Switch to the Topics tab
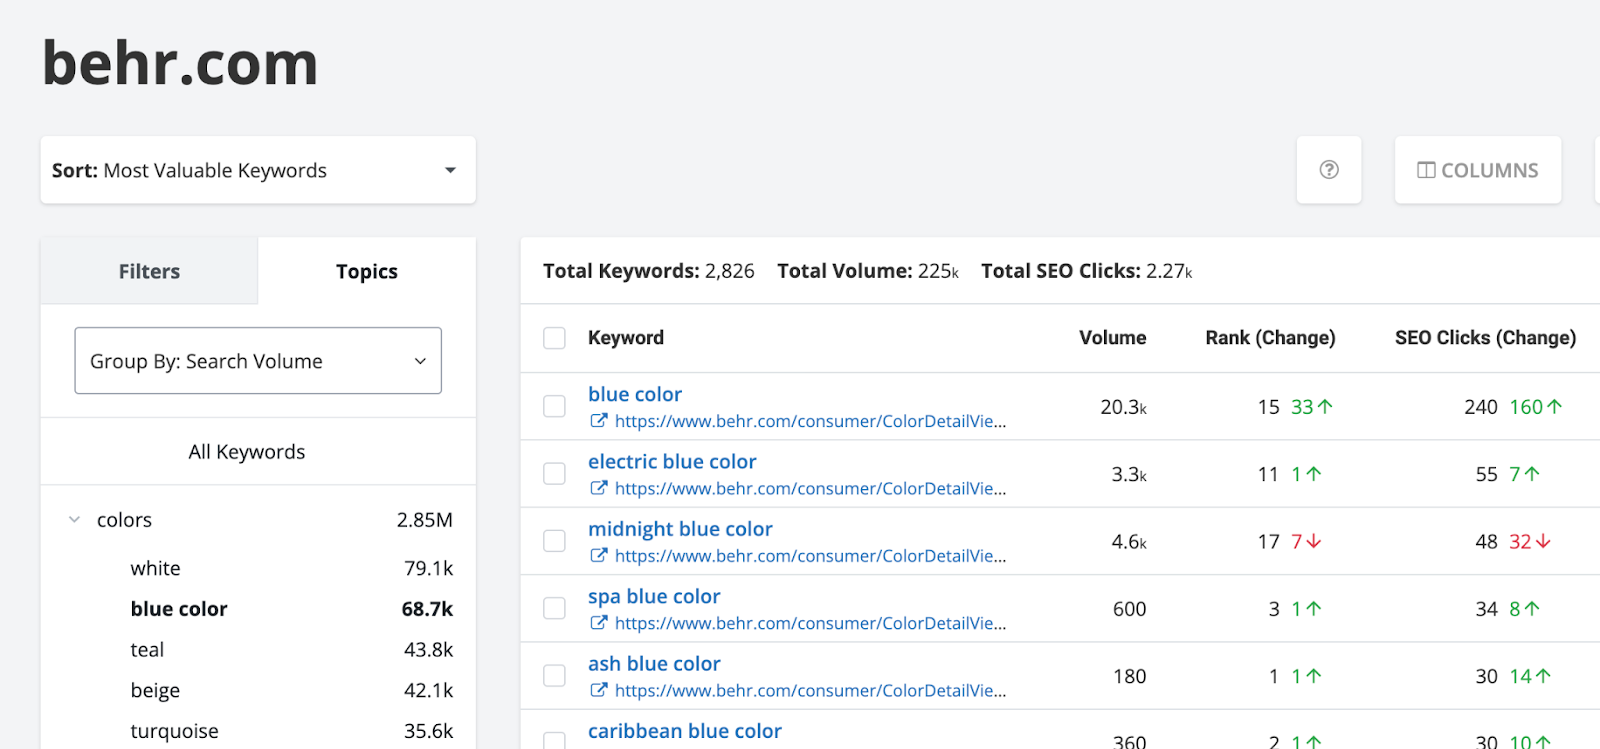This screenshot has height=749, width=1600. pos(366,271)
